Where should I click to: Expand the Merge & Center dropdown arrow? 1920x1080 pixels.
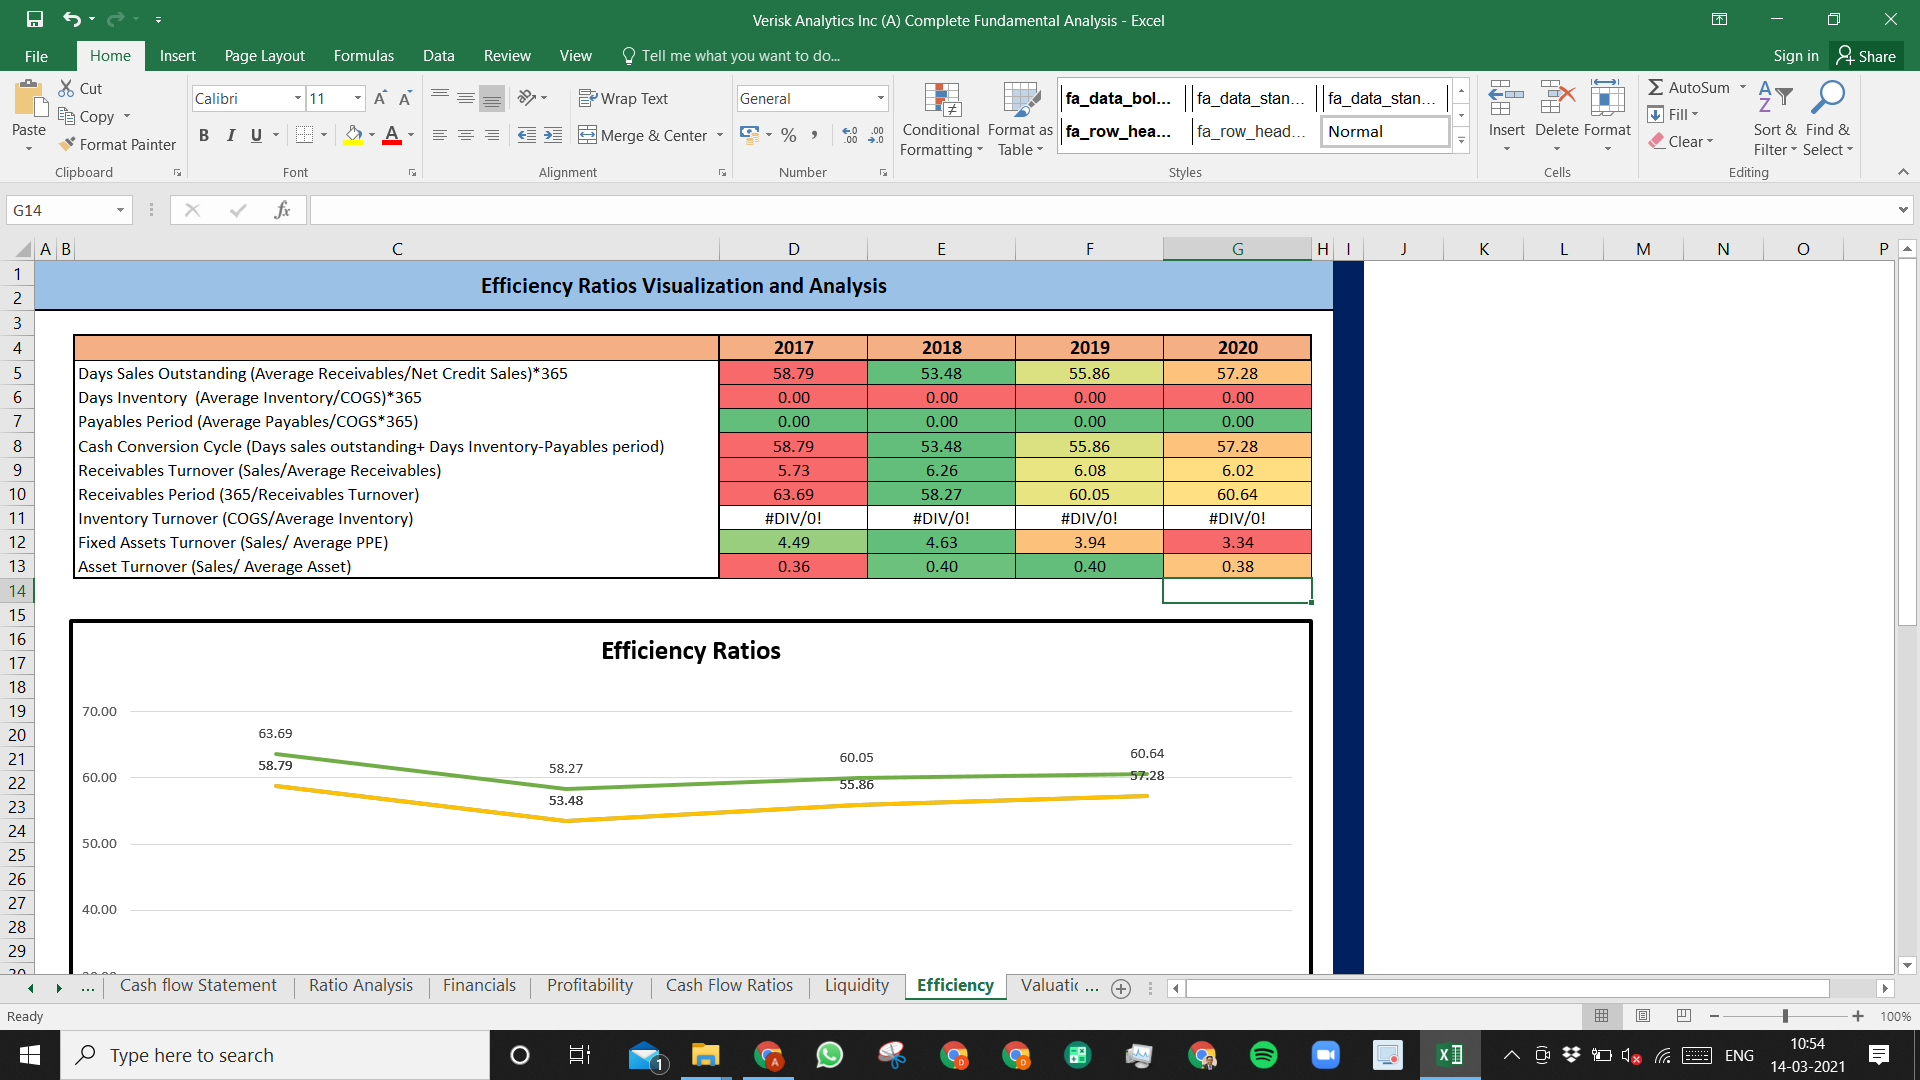[x=720, y=135]
